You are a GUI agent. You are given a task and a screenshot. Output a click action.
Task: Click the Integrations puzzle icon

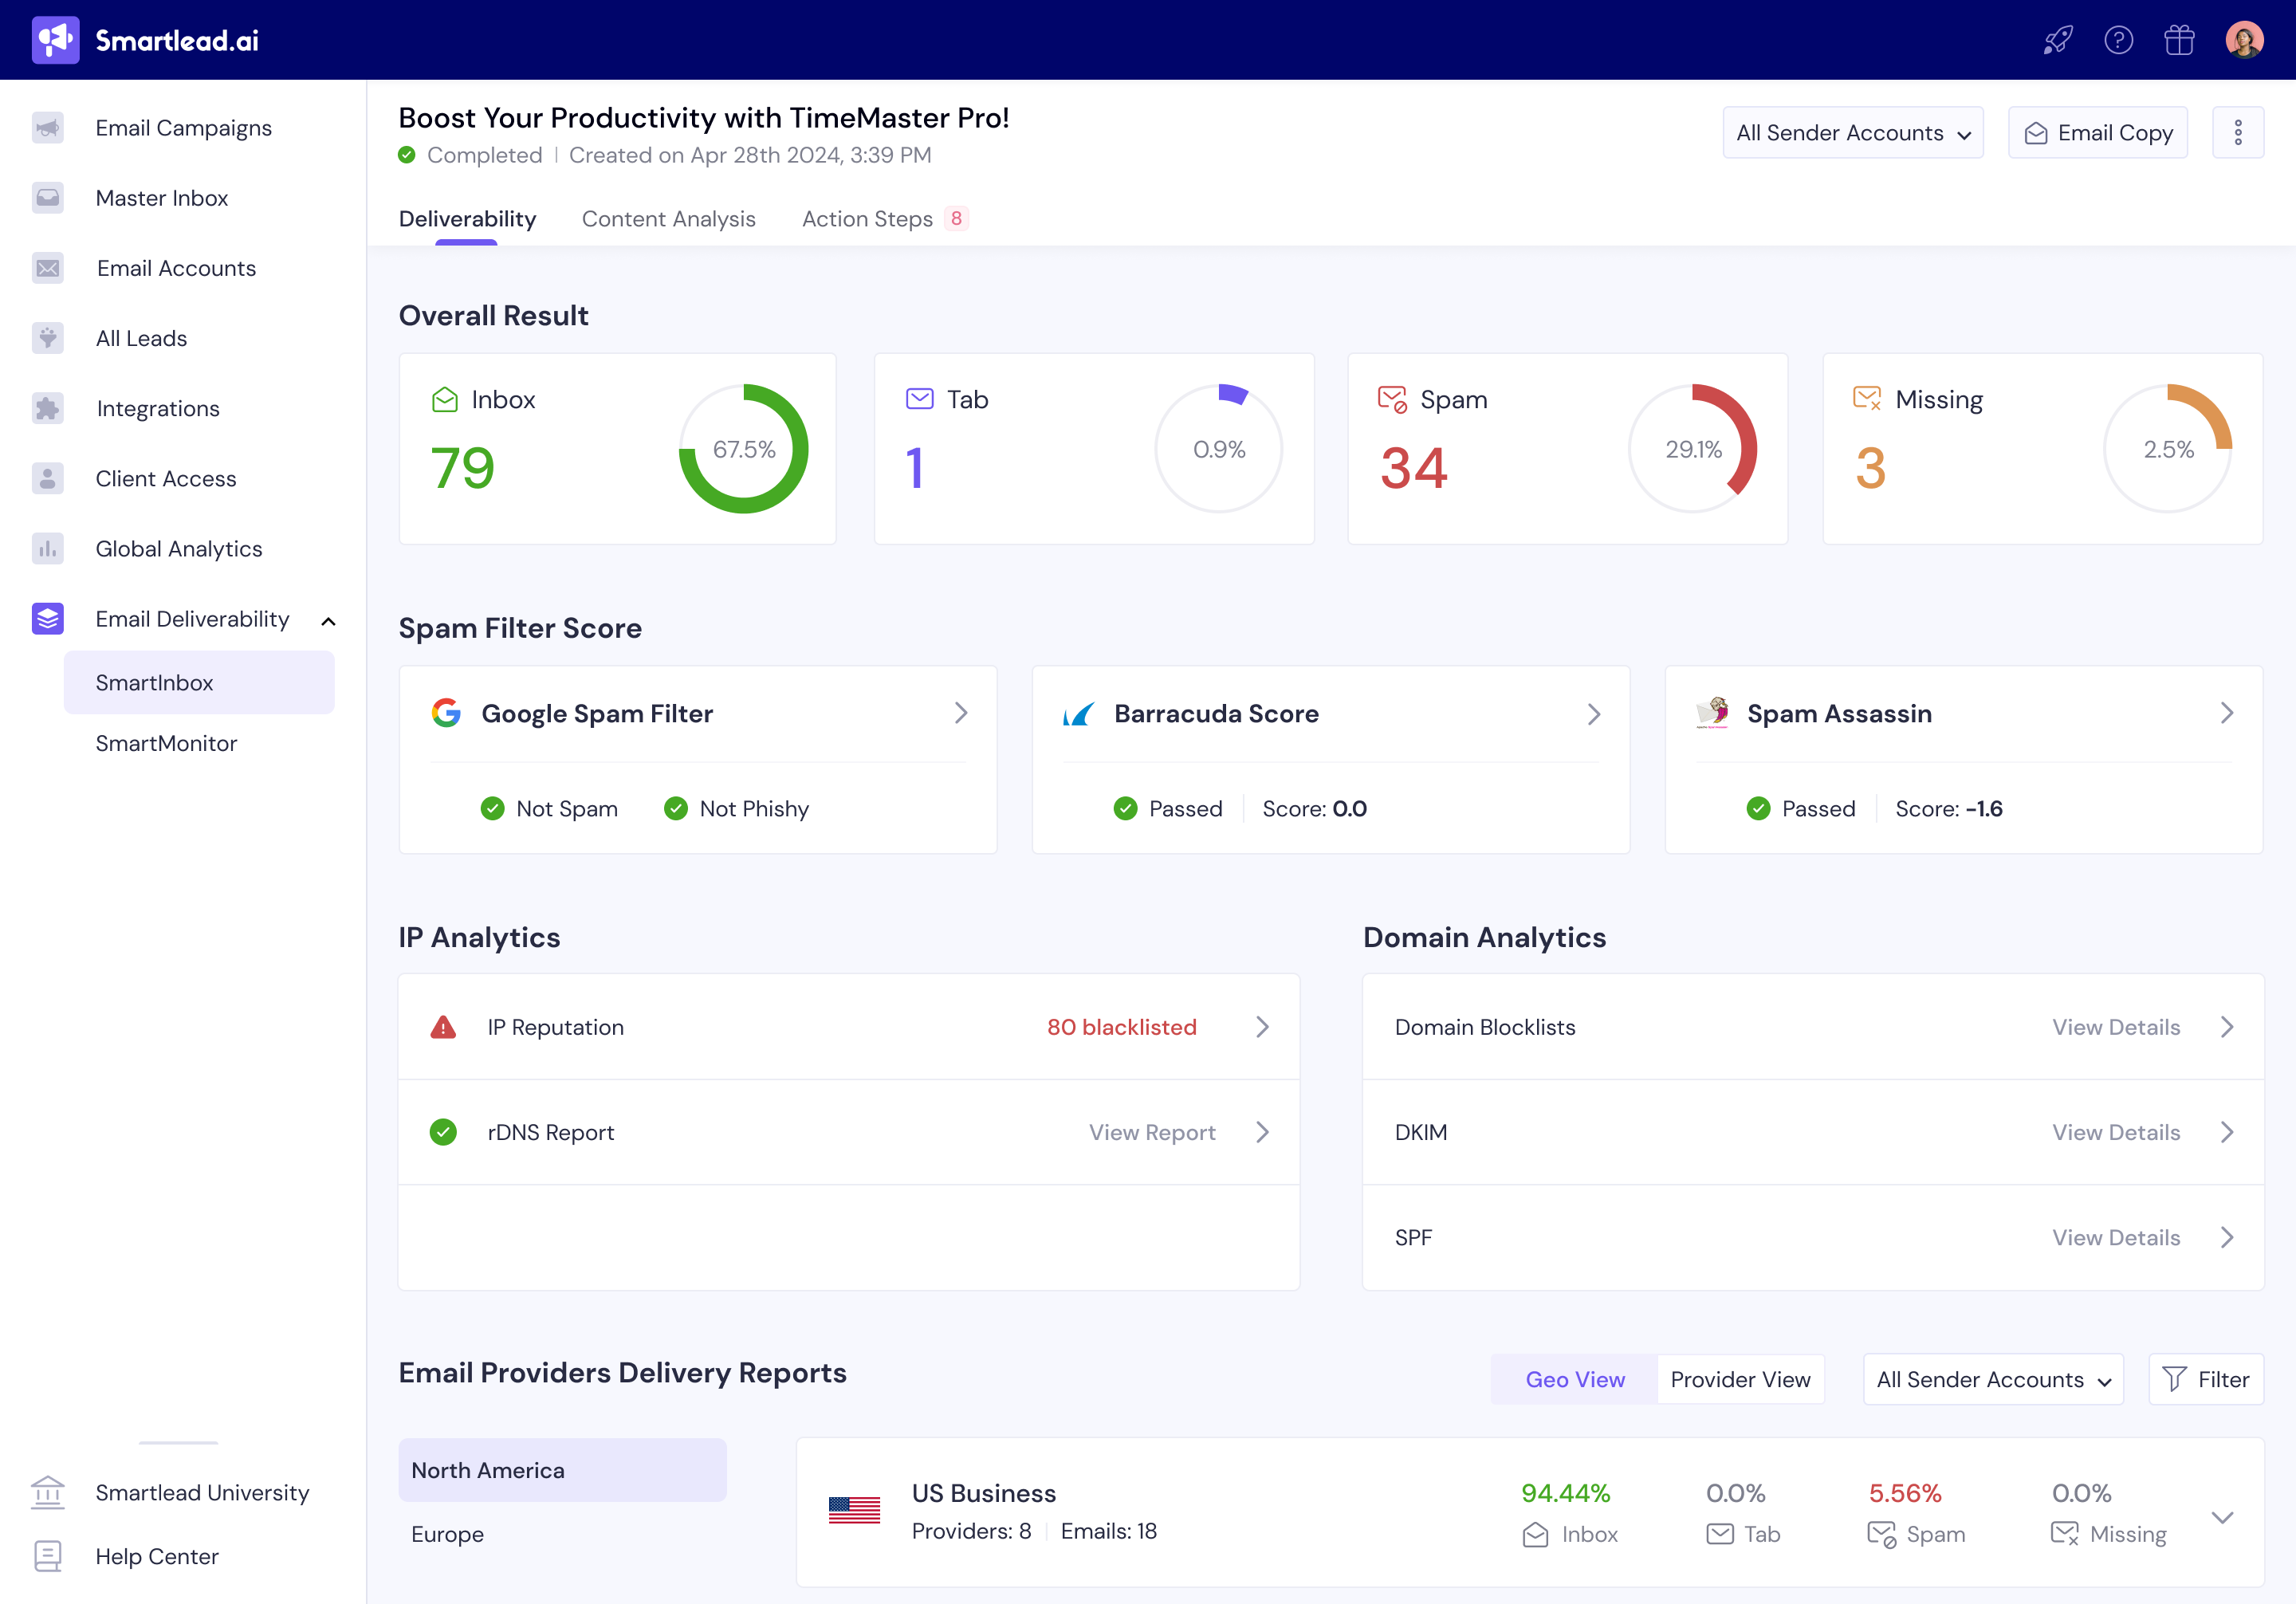click(x=47, y=409)
